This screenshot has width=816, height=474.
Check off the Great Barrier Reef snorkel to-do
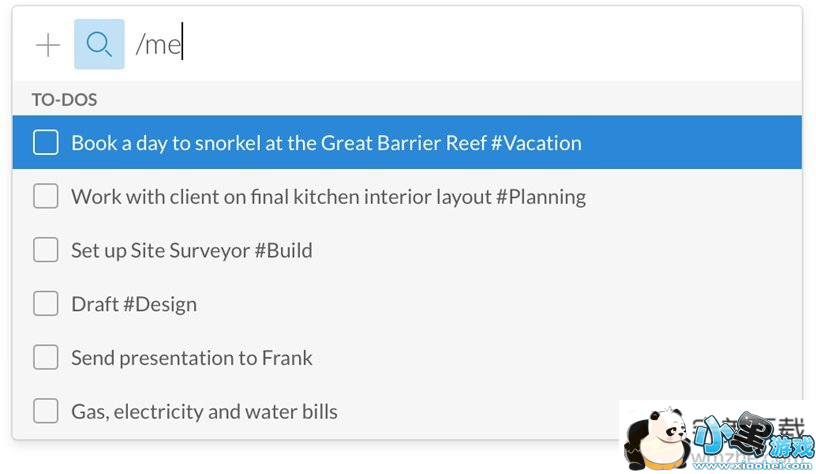[46, 143]
